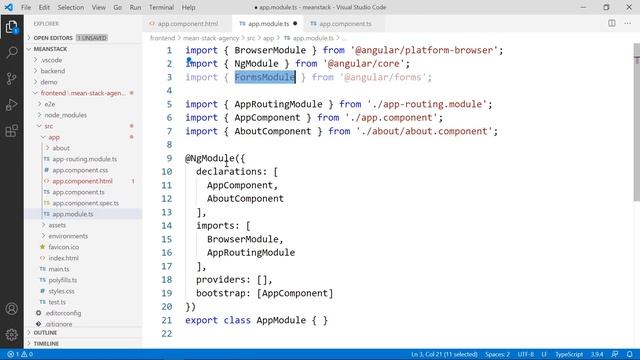Screen dimensions: 640x360
Task: Switch to app.component.ts tab
Action: [345, 24]
